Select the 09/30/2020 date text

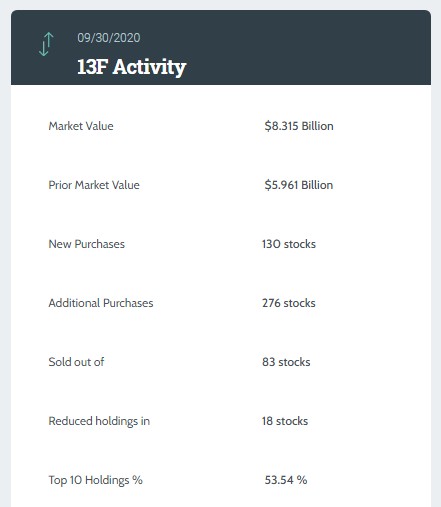point(109,38)
